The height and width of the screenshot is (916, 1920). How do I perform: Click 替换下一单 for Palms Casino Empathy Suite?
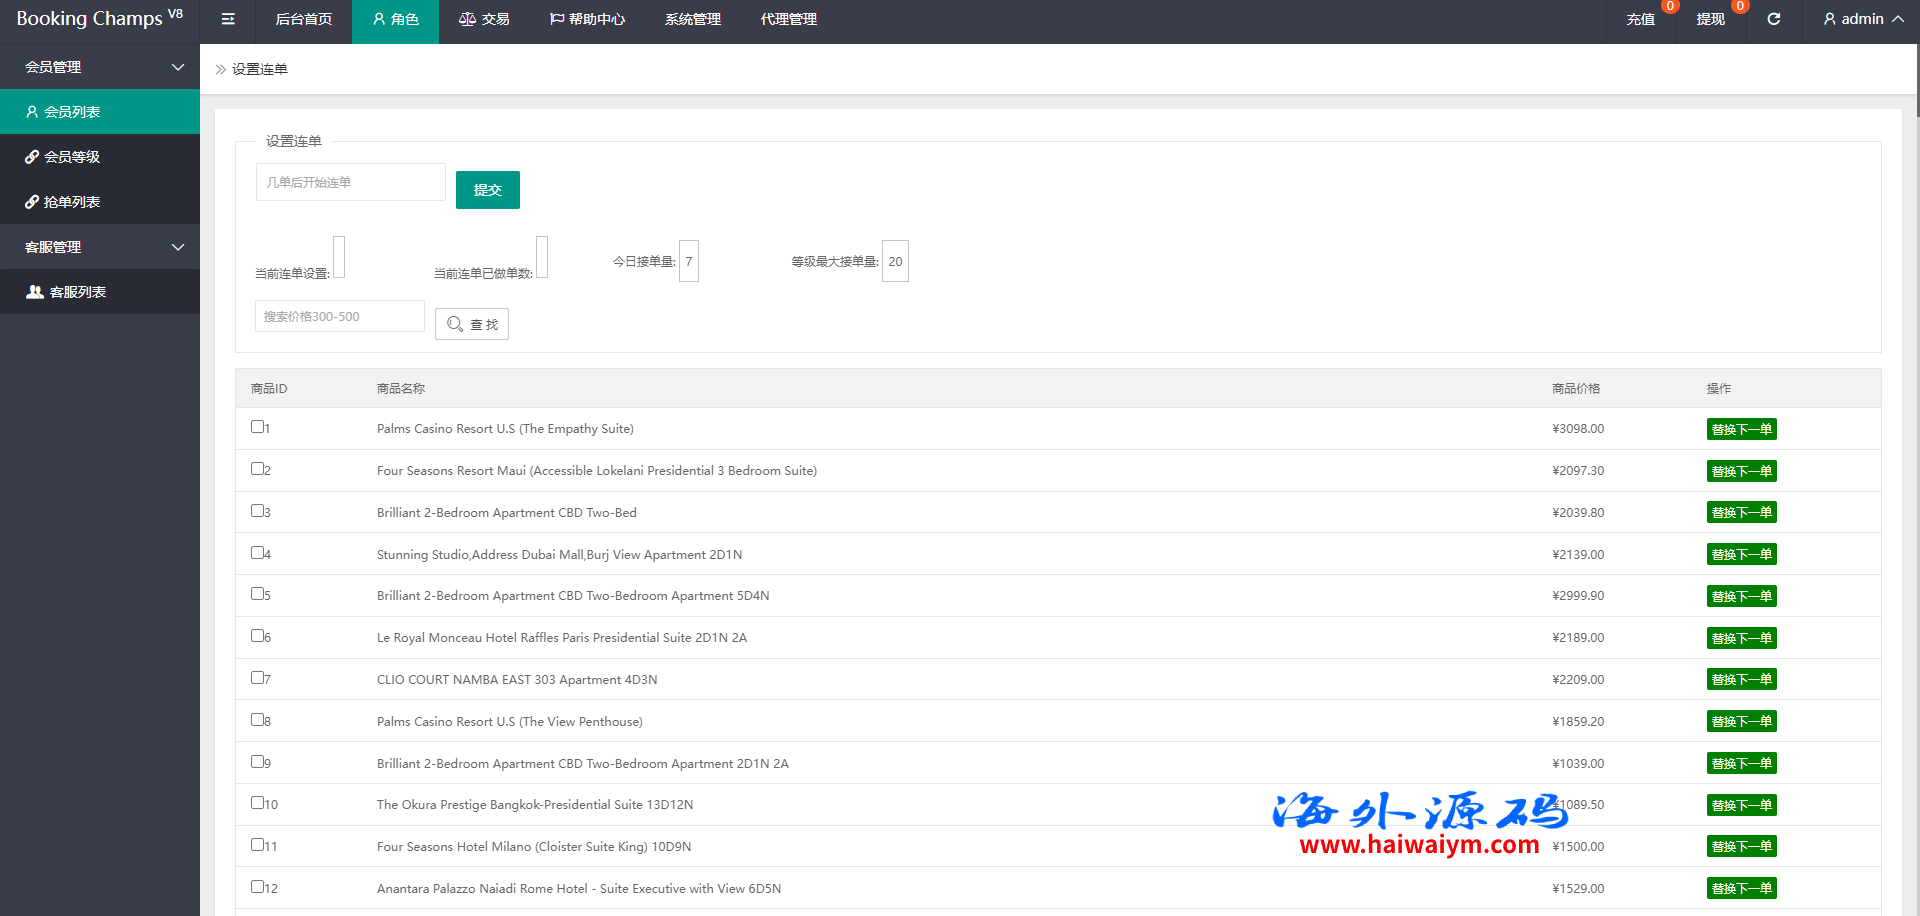point(1741,429)
